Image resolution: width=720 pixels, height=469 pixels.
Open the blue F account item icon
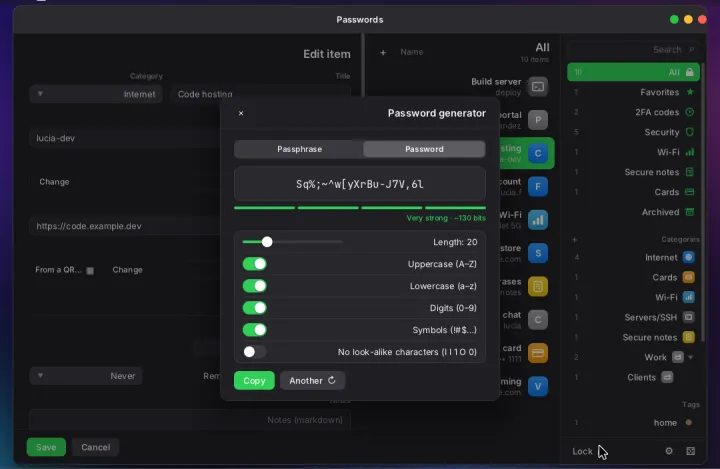tap(538, 186)
